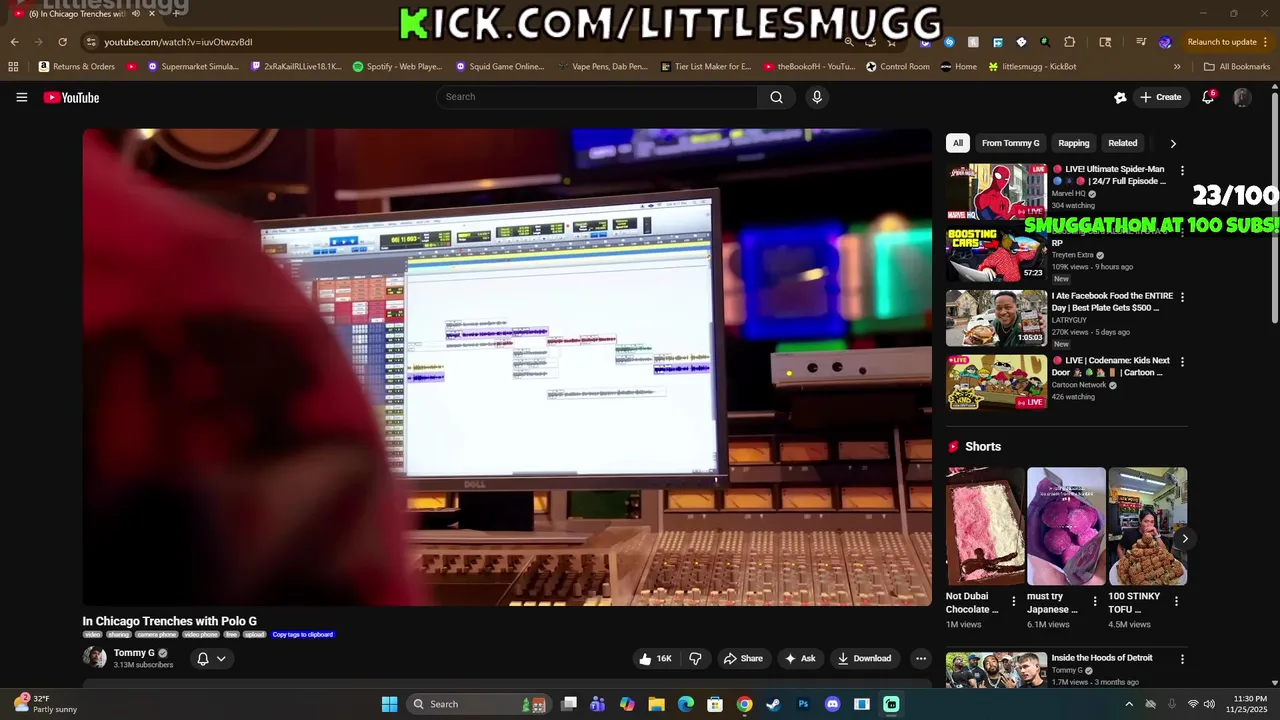Dislike the video with thumbs down

point(695,658)
